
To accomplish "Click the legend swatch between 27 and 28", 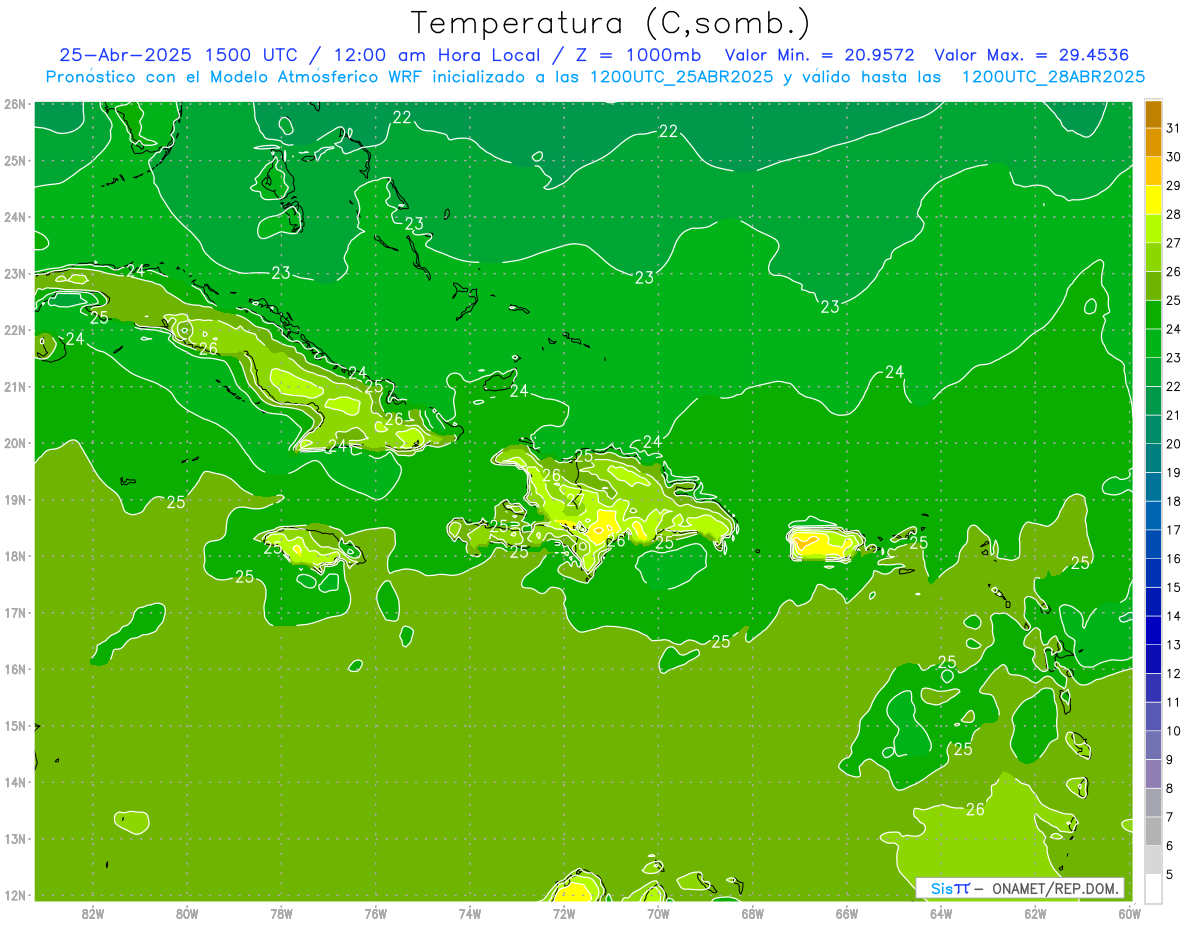I will [1154, 228].
